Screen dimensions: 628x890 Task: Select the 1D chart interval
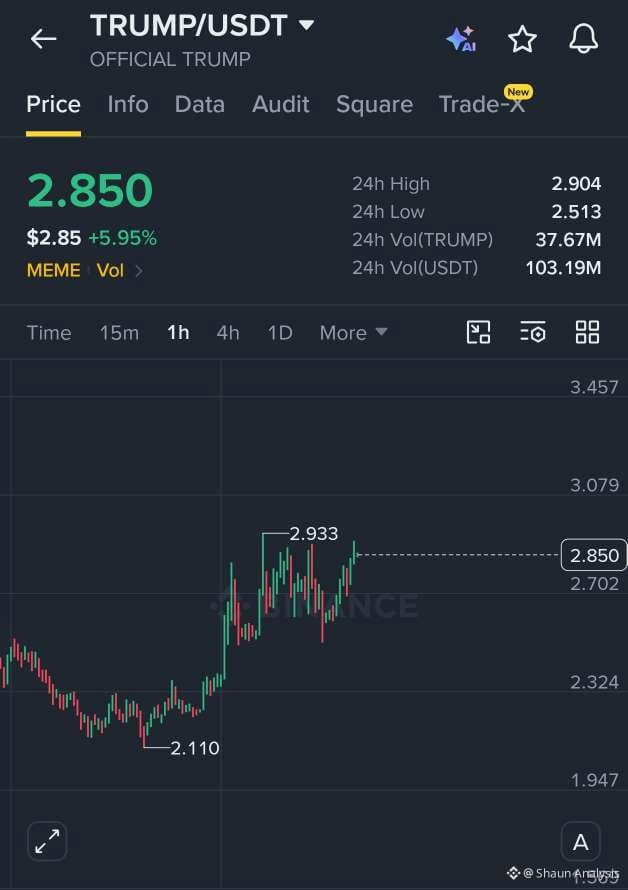point(280,333)
